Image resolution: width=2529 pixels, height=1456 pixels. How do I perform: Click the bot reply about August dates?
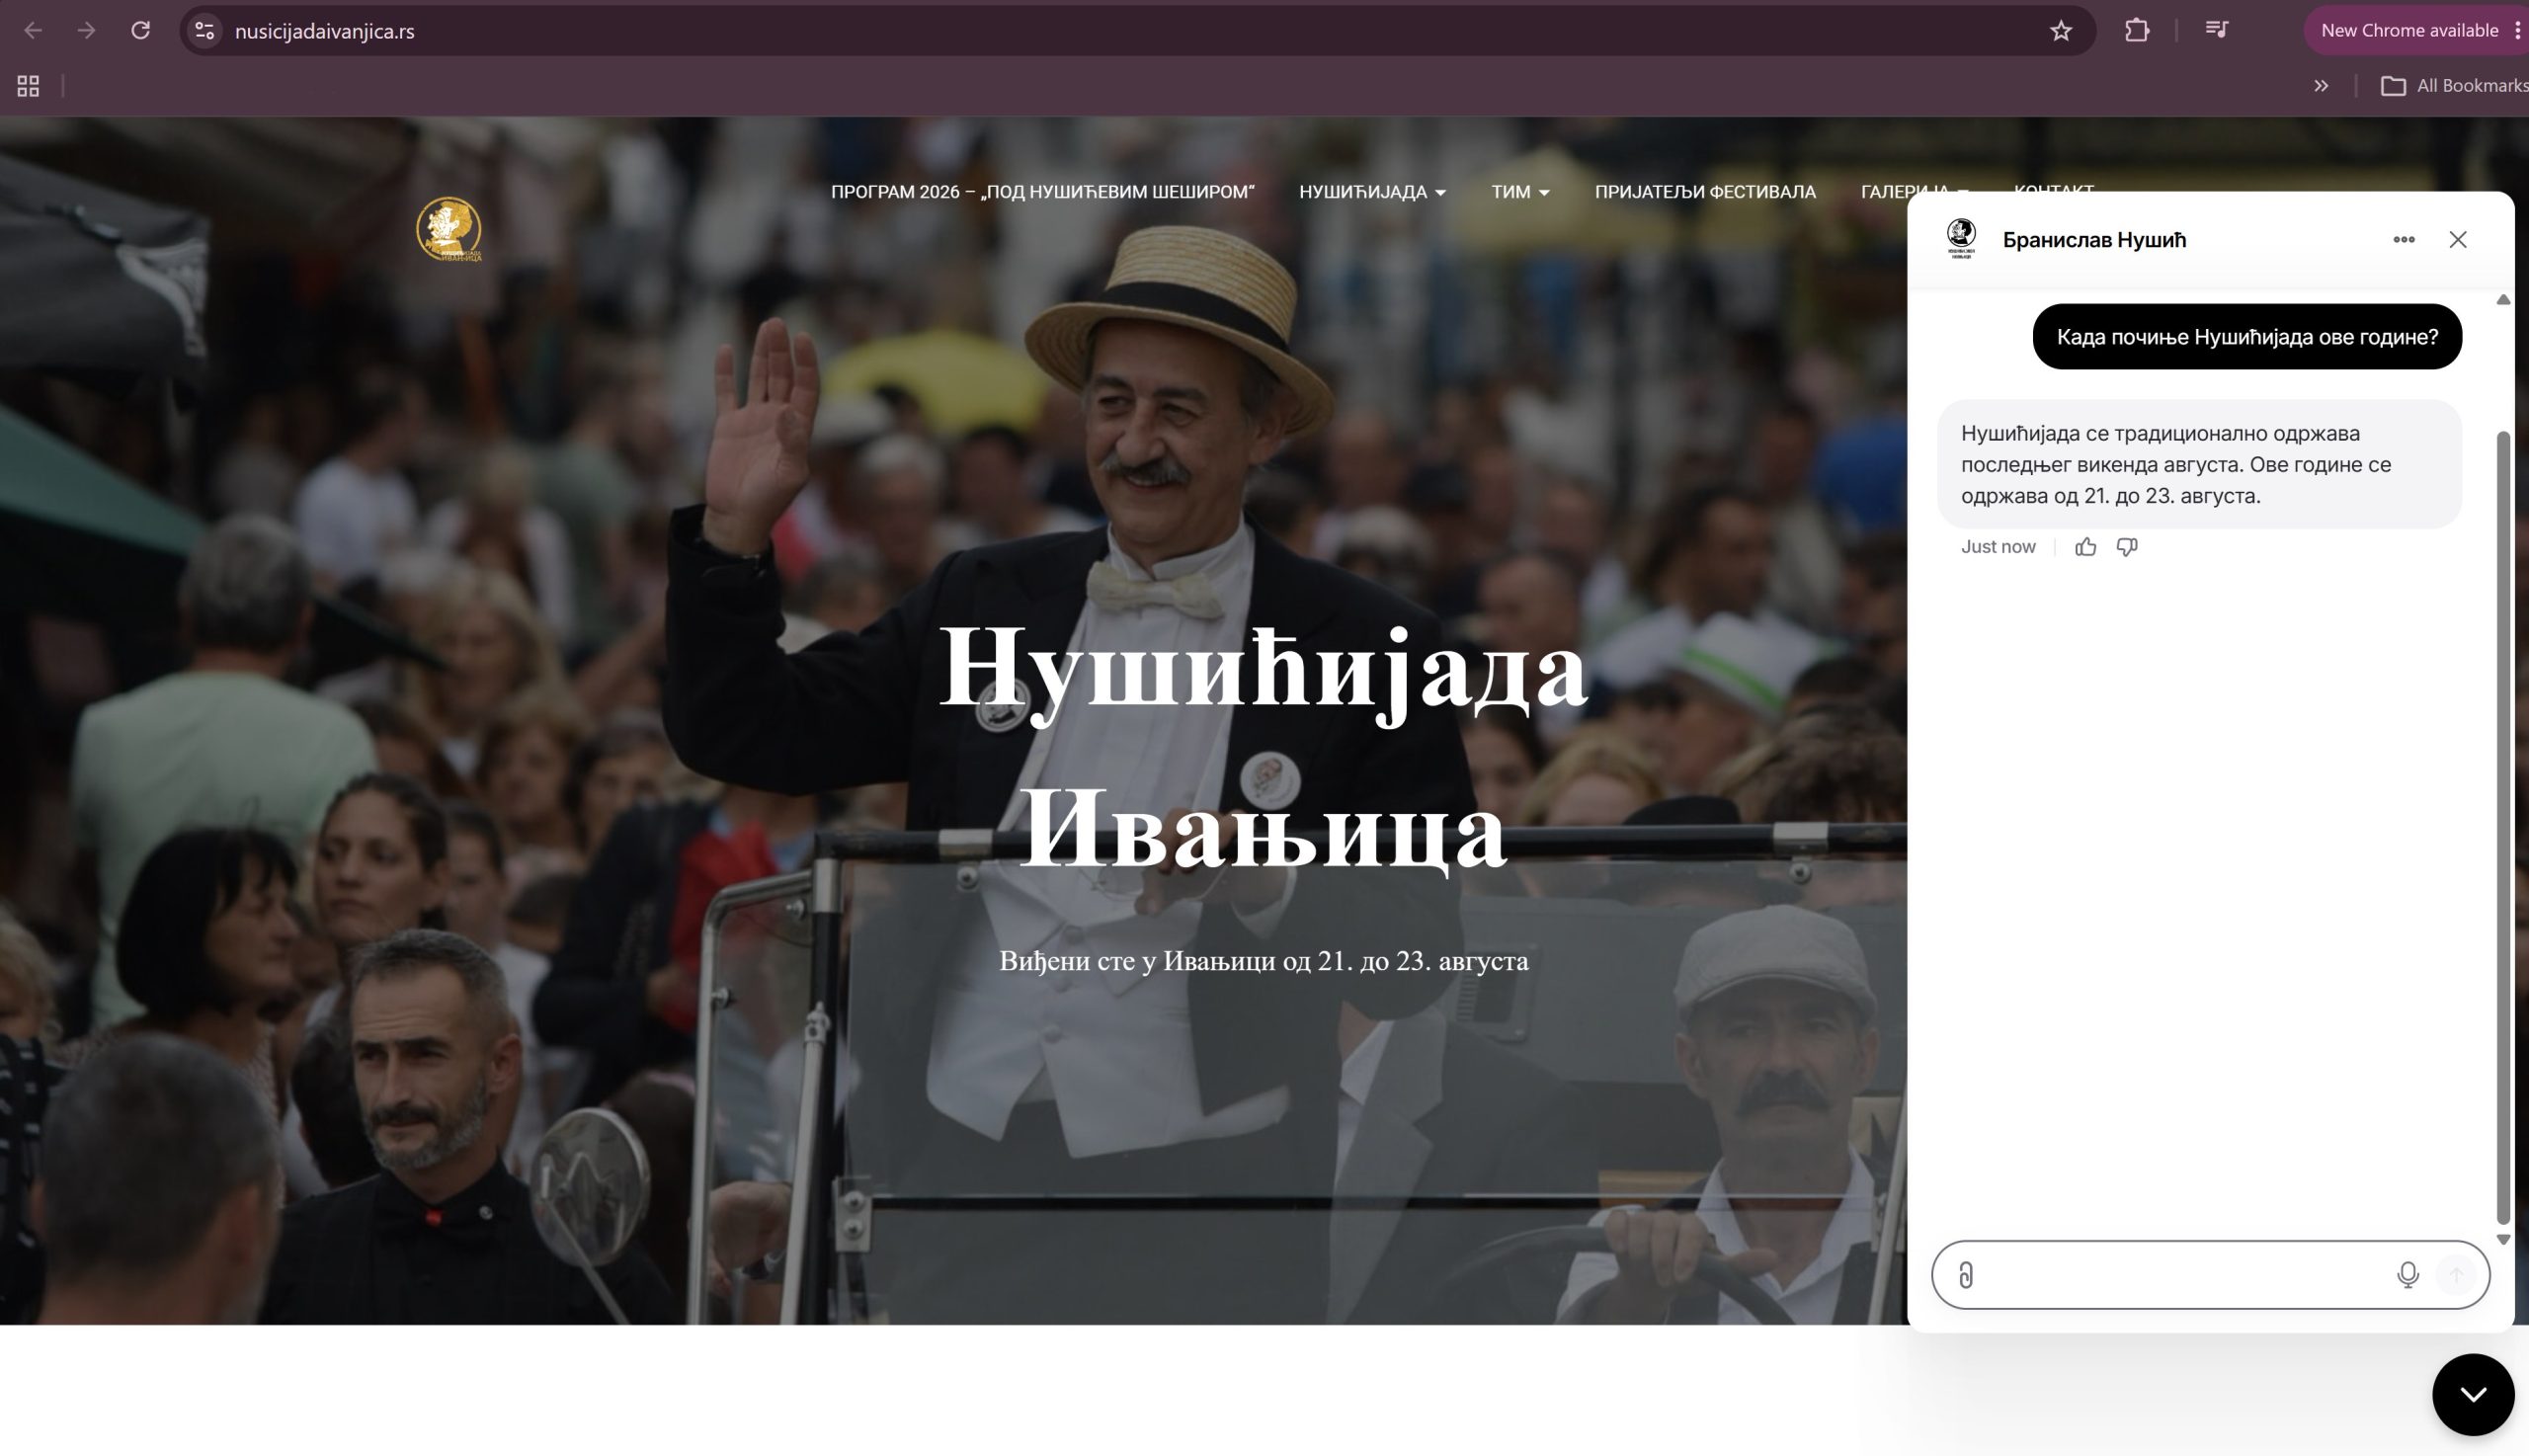(x=2199, y=464)
